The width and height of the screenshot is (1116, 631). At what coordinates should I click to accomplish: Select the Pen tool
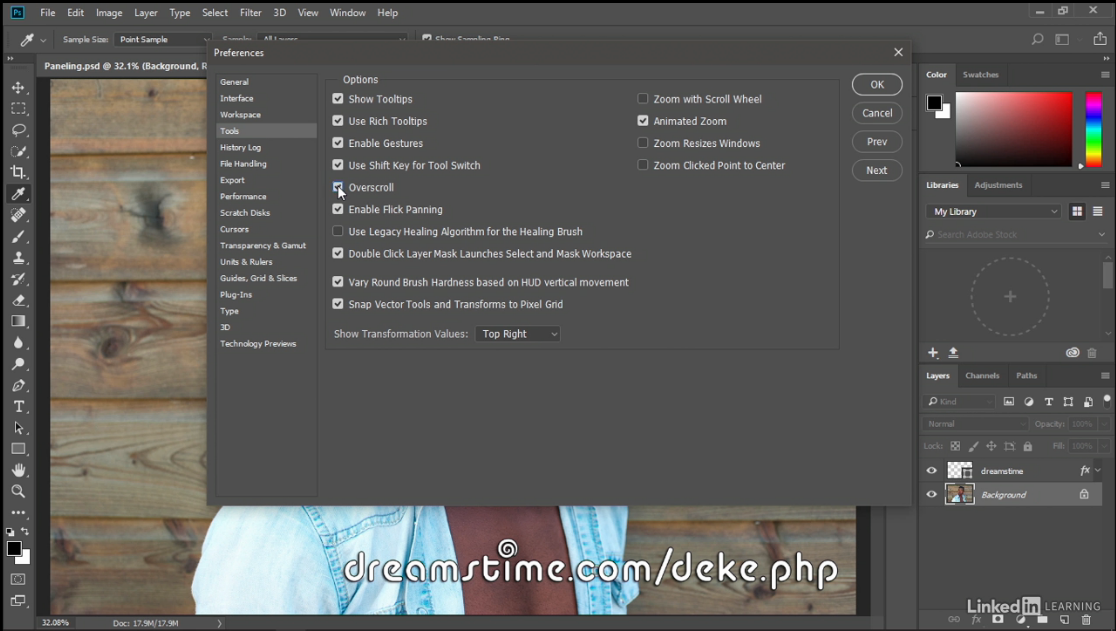pyautogui.click(x=19, y=386)
